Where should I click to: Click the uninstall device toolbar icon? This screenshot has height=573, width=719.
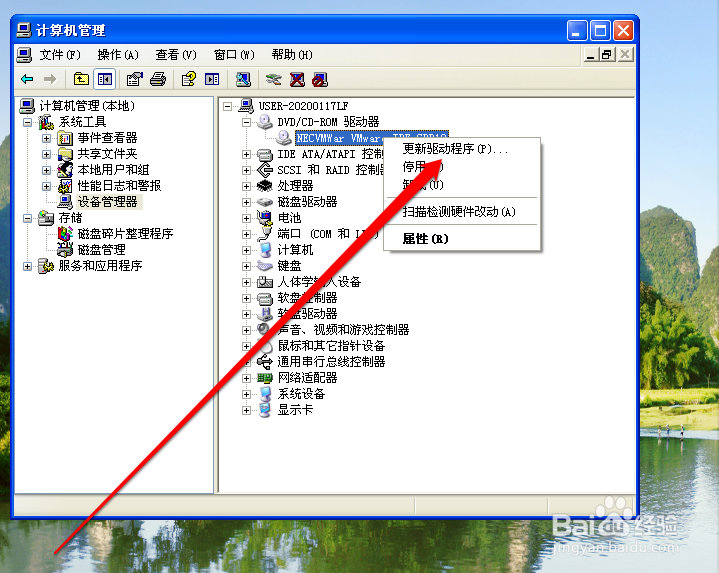click(297, 79)
